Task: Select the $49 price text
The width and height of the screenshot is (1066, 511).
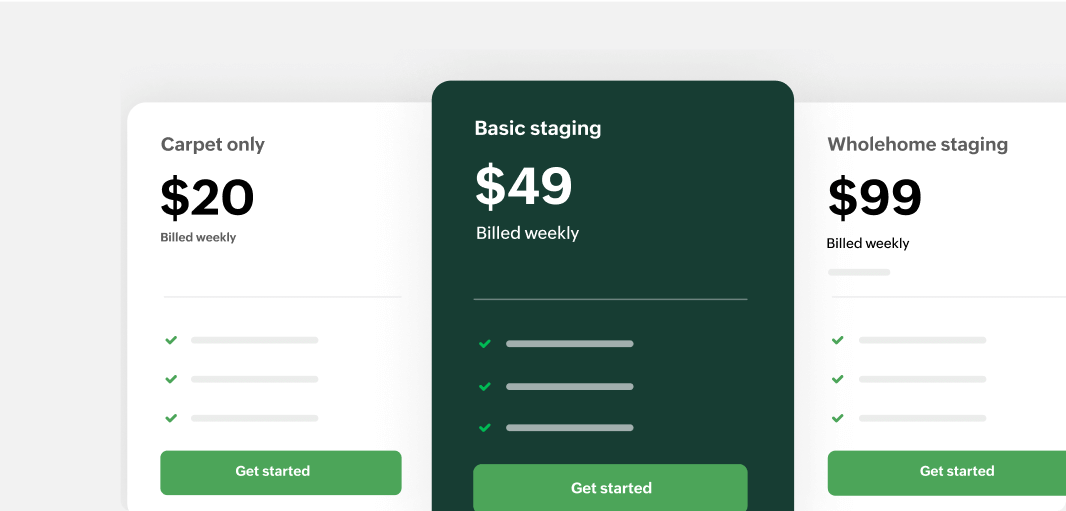Action: 524,186
